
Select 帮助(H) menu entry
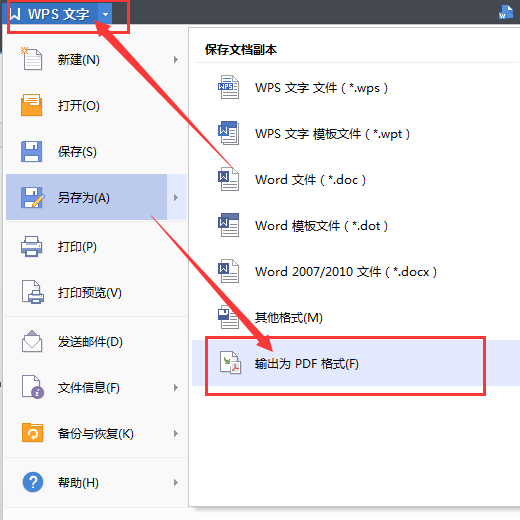[x=97, y=482]
